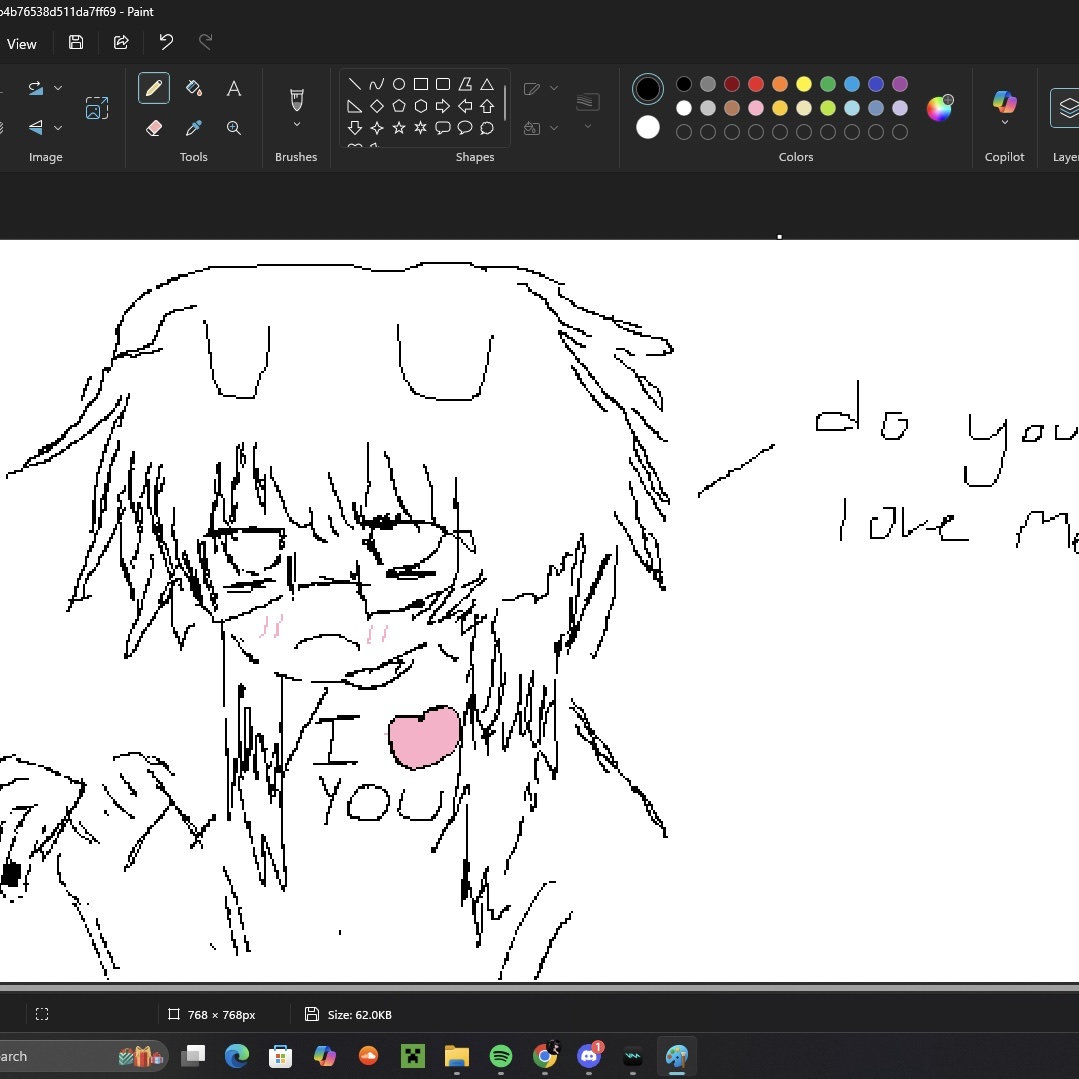Choose the Text tool
The image size is (1079, 1079).
[x=233, y=88]
